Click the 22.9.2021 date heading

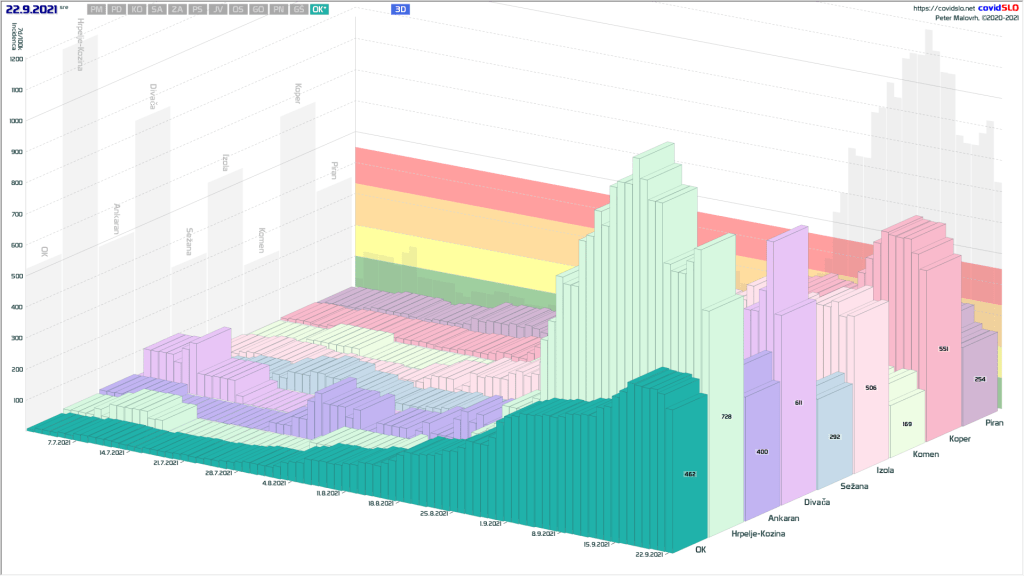tap(32, 10)
